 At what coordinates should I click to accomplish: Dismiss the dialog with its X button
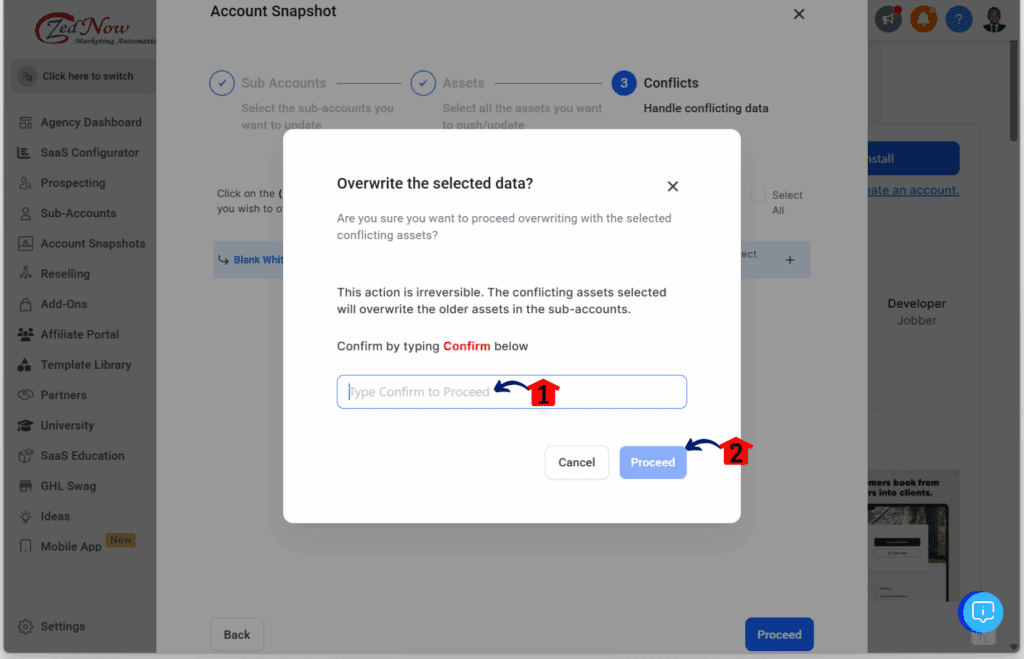point(672,186)
